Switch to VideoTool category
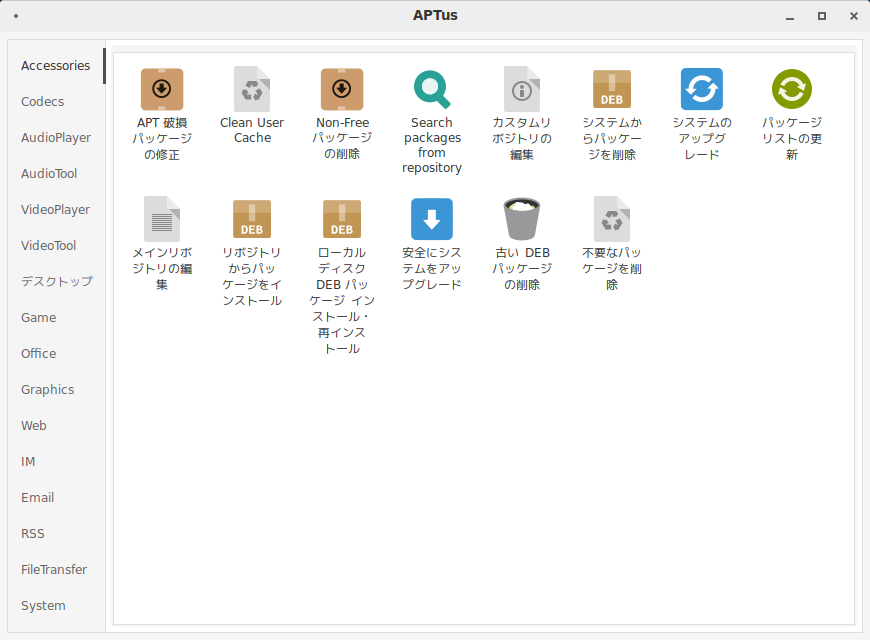 [55, 245]
